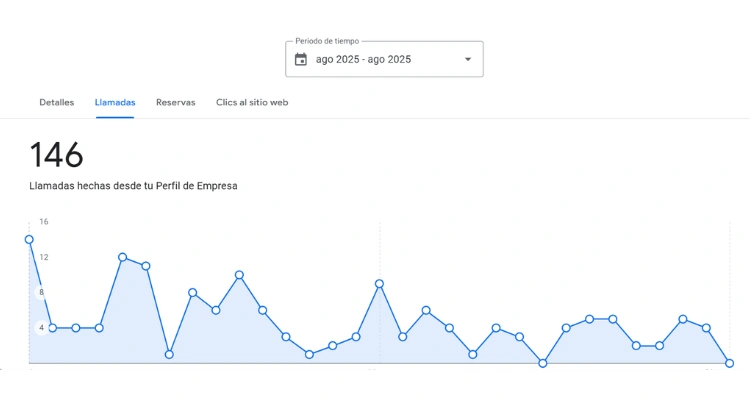Expand the dropdown arrow of Periodo de tiempo

[467, 60]
